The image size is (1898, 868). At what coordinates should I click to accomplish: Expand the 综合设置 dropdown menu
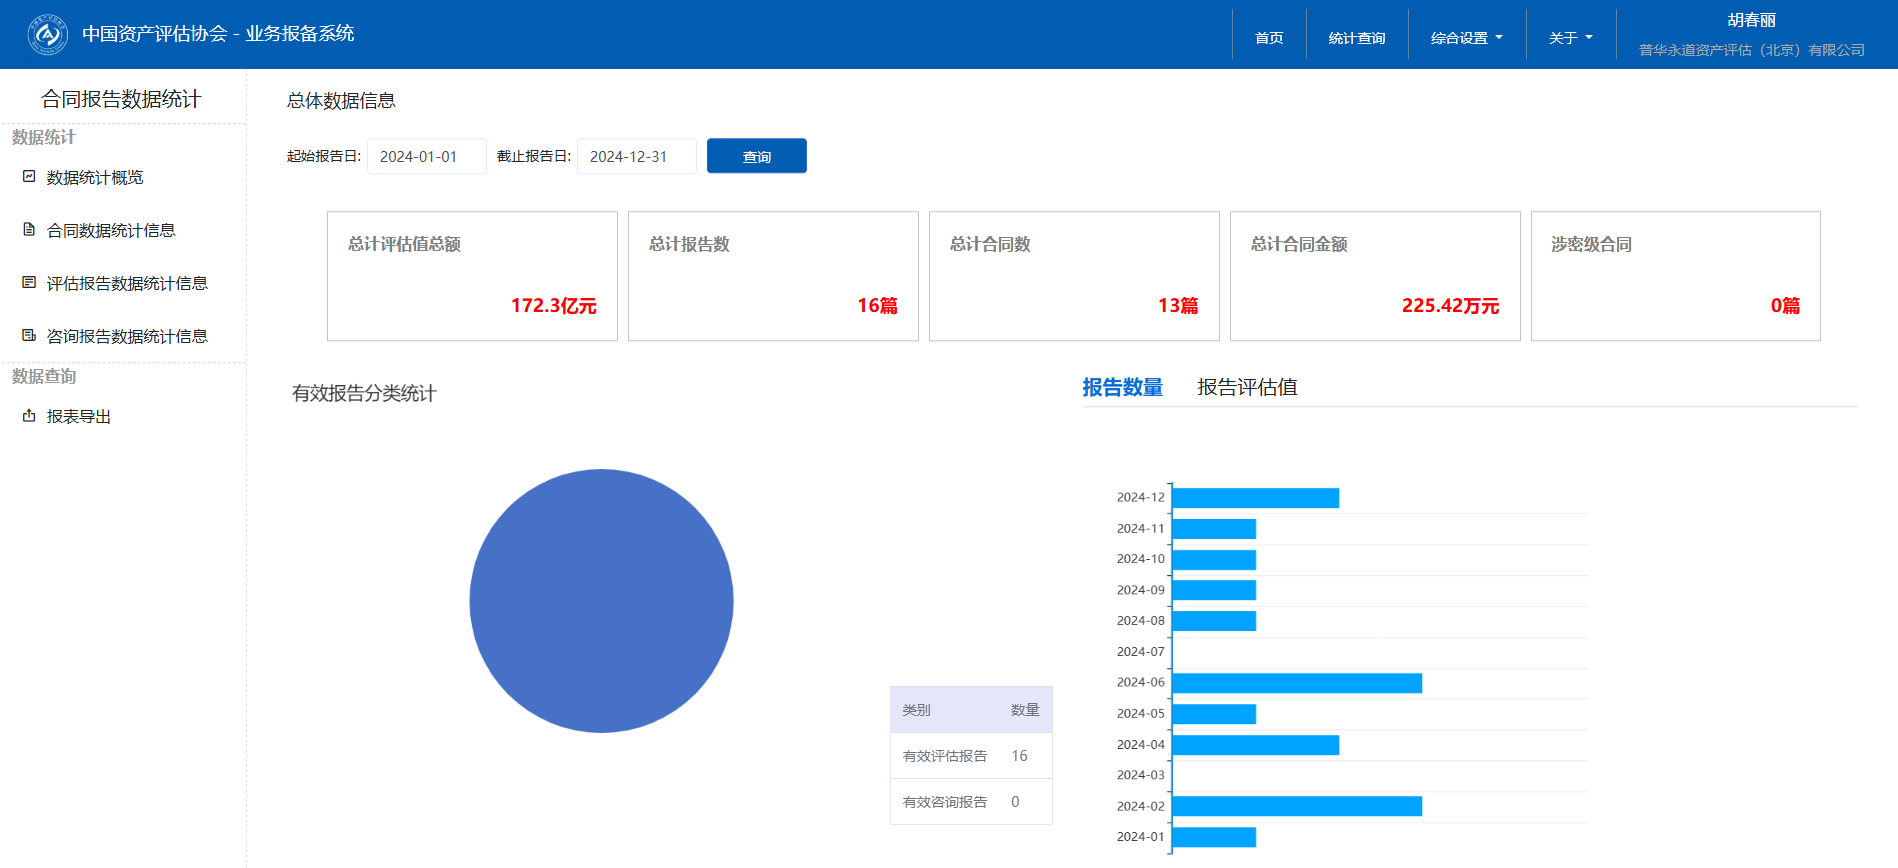[1466, 38]
